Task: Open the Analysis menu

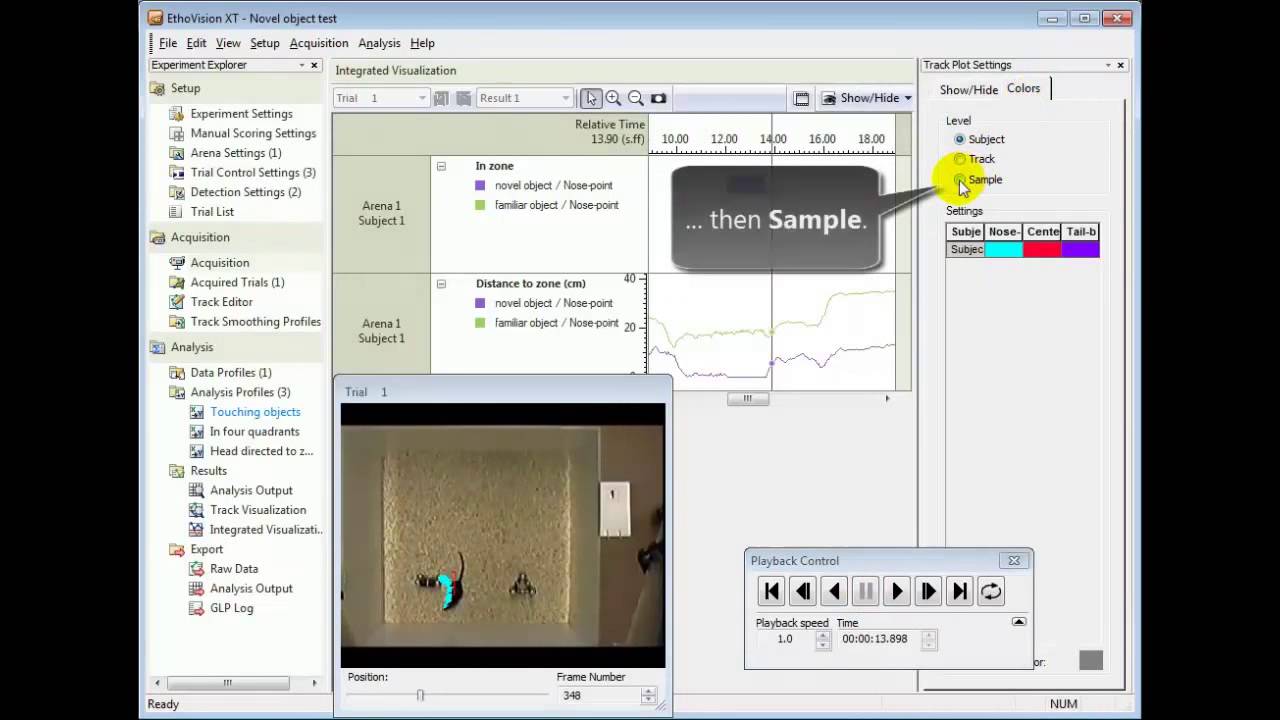Action: [379, 43]
